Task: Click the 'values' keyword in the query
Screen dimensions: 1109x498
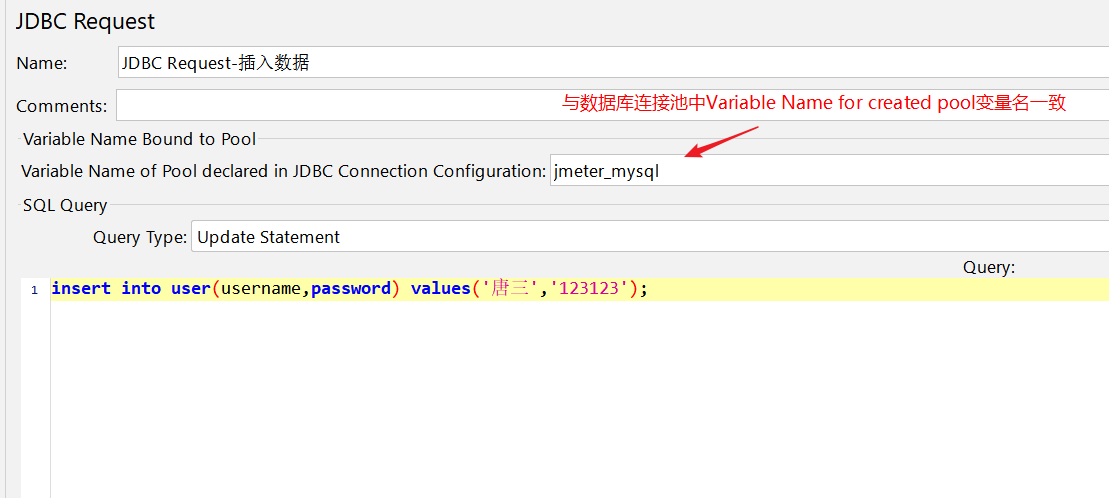Action: pyautogui.click(x=440, y=288)
